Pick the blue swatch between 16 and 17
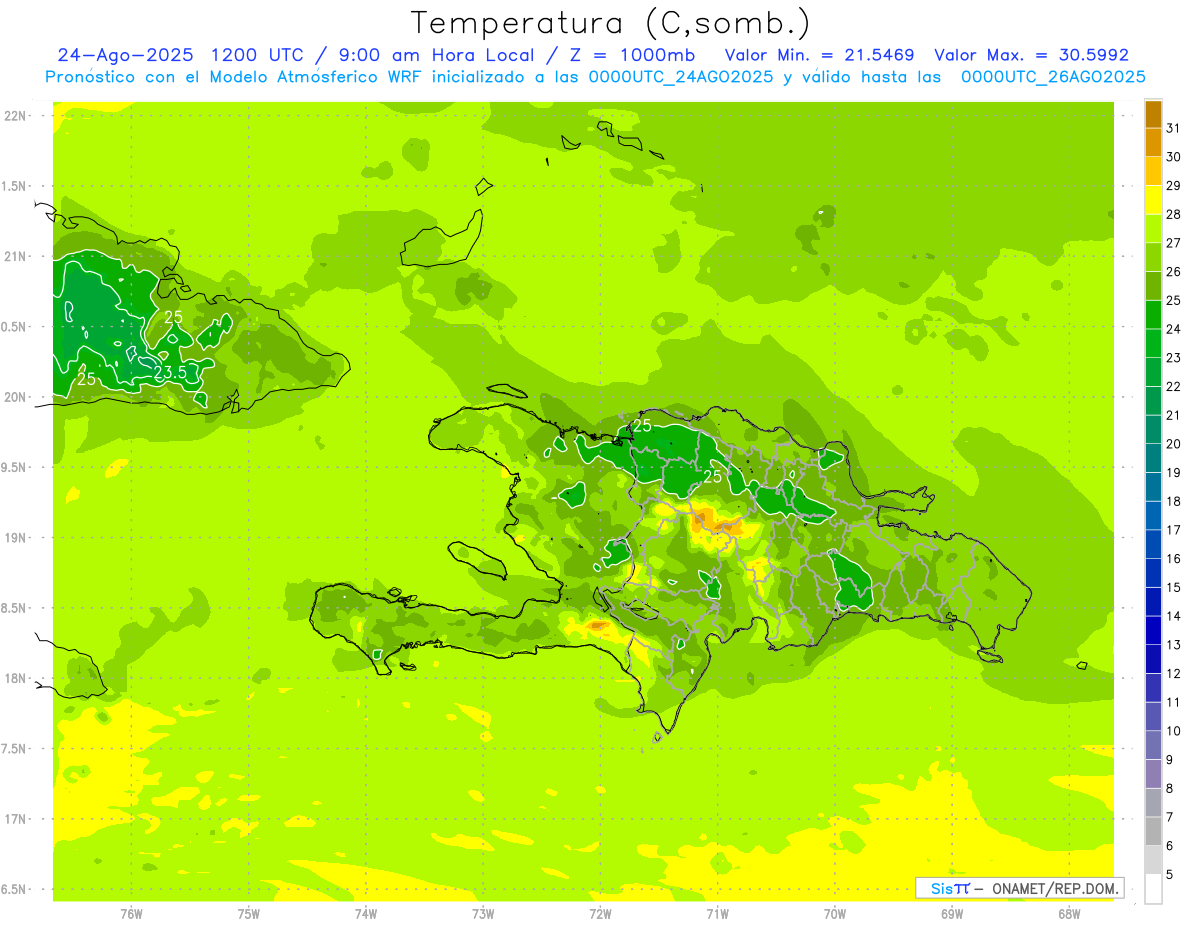This screenshot has width=1200, height=927. tap(1153, 544)
